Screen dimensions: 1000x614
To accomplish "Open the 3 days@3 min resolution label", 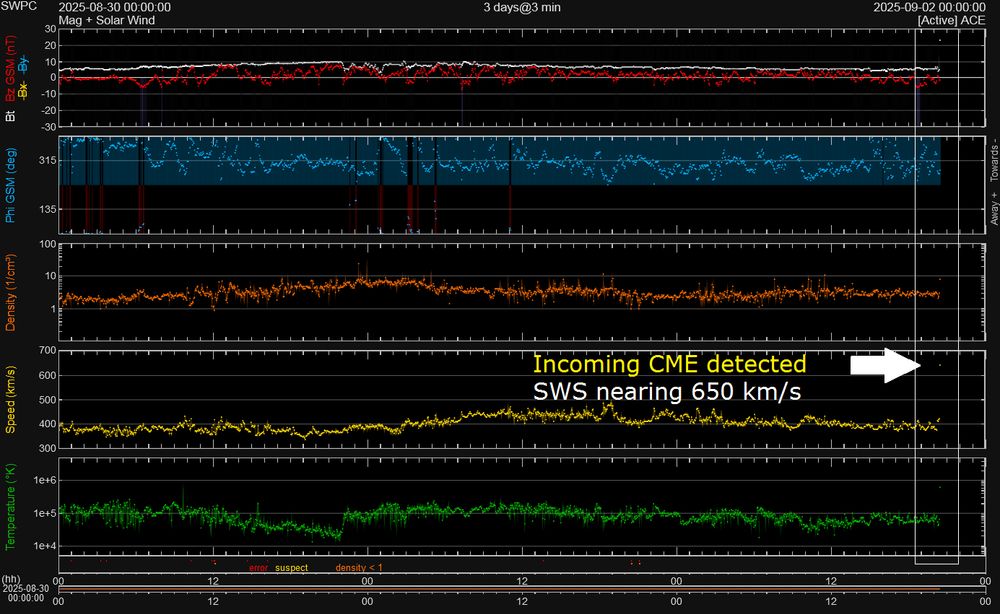I will (522, 8).
